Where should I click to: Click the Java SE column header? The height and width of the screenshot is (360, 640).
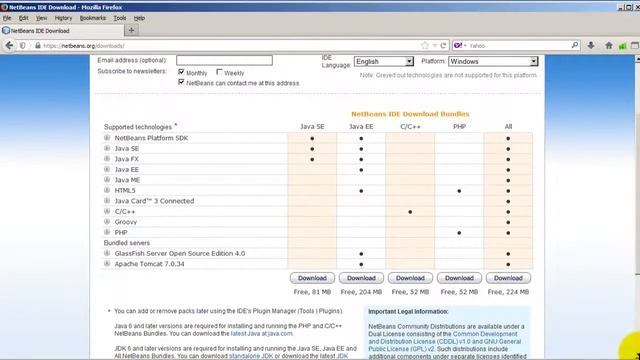(312, 127)
